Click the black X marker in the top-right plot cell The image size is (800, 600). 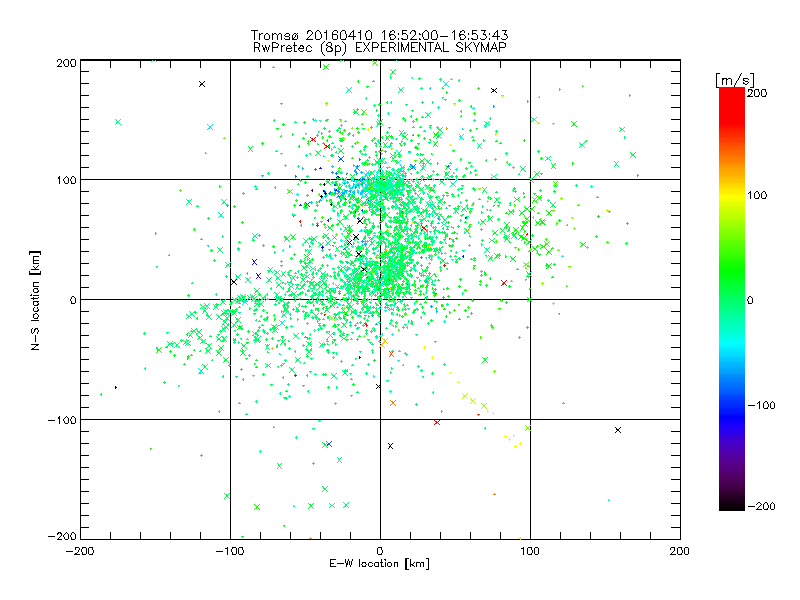[x=494, y=90]
